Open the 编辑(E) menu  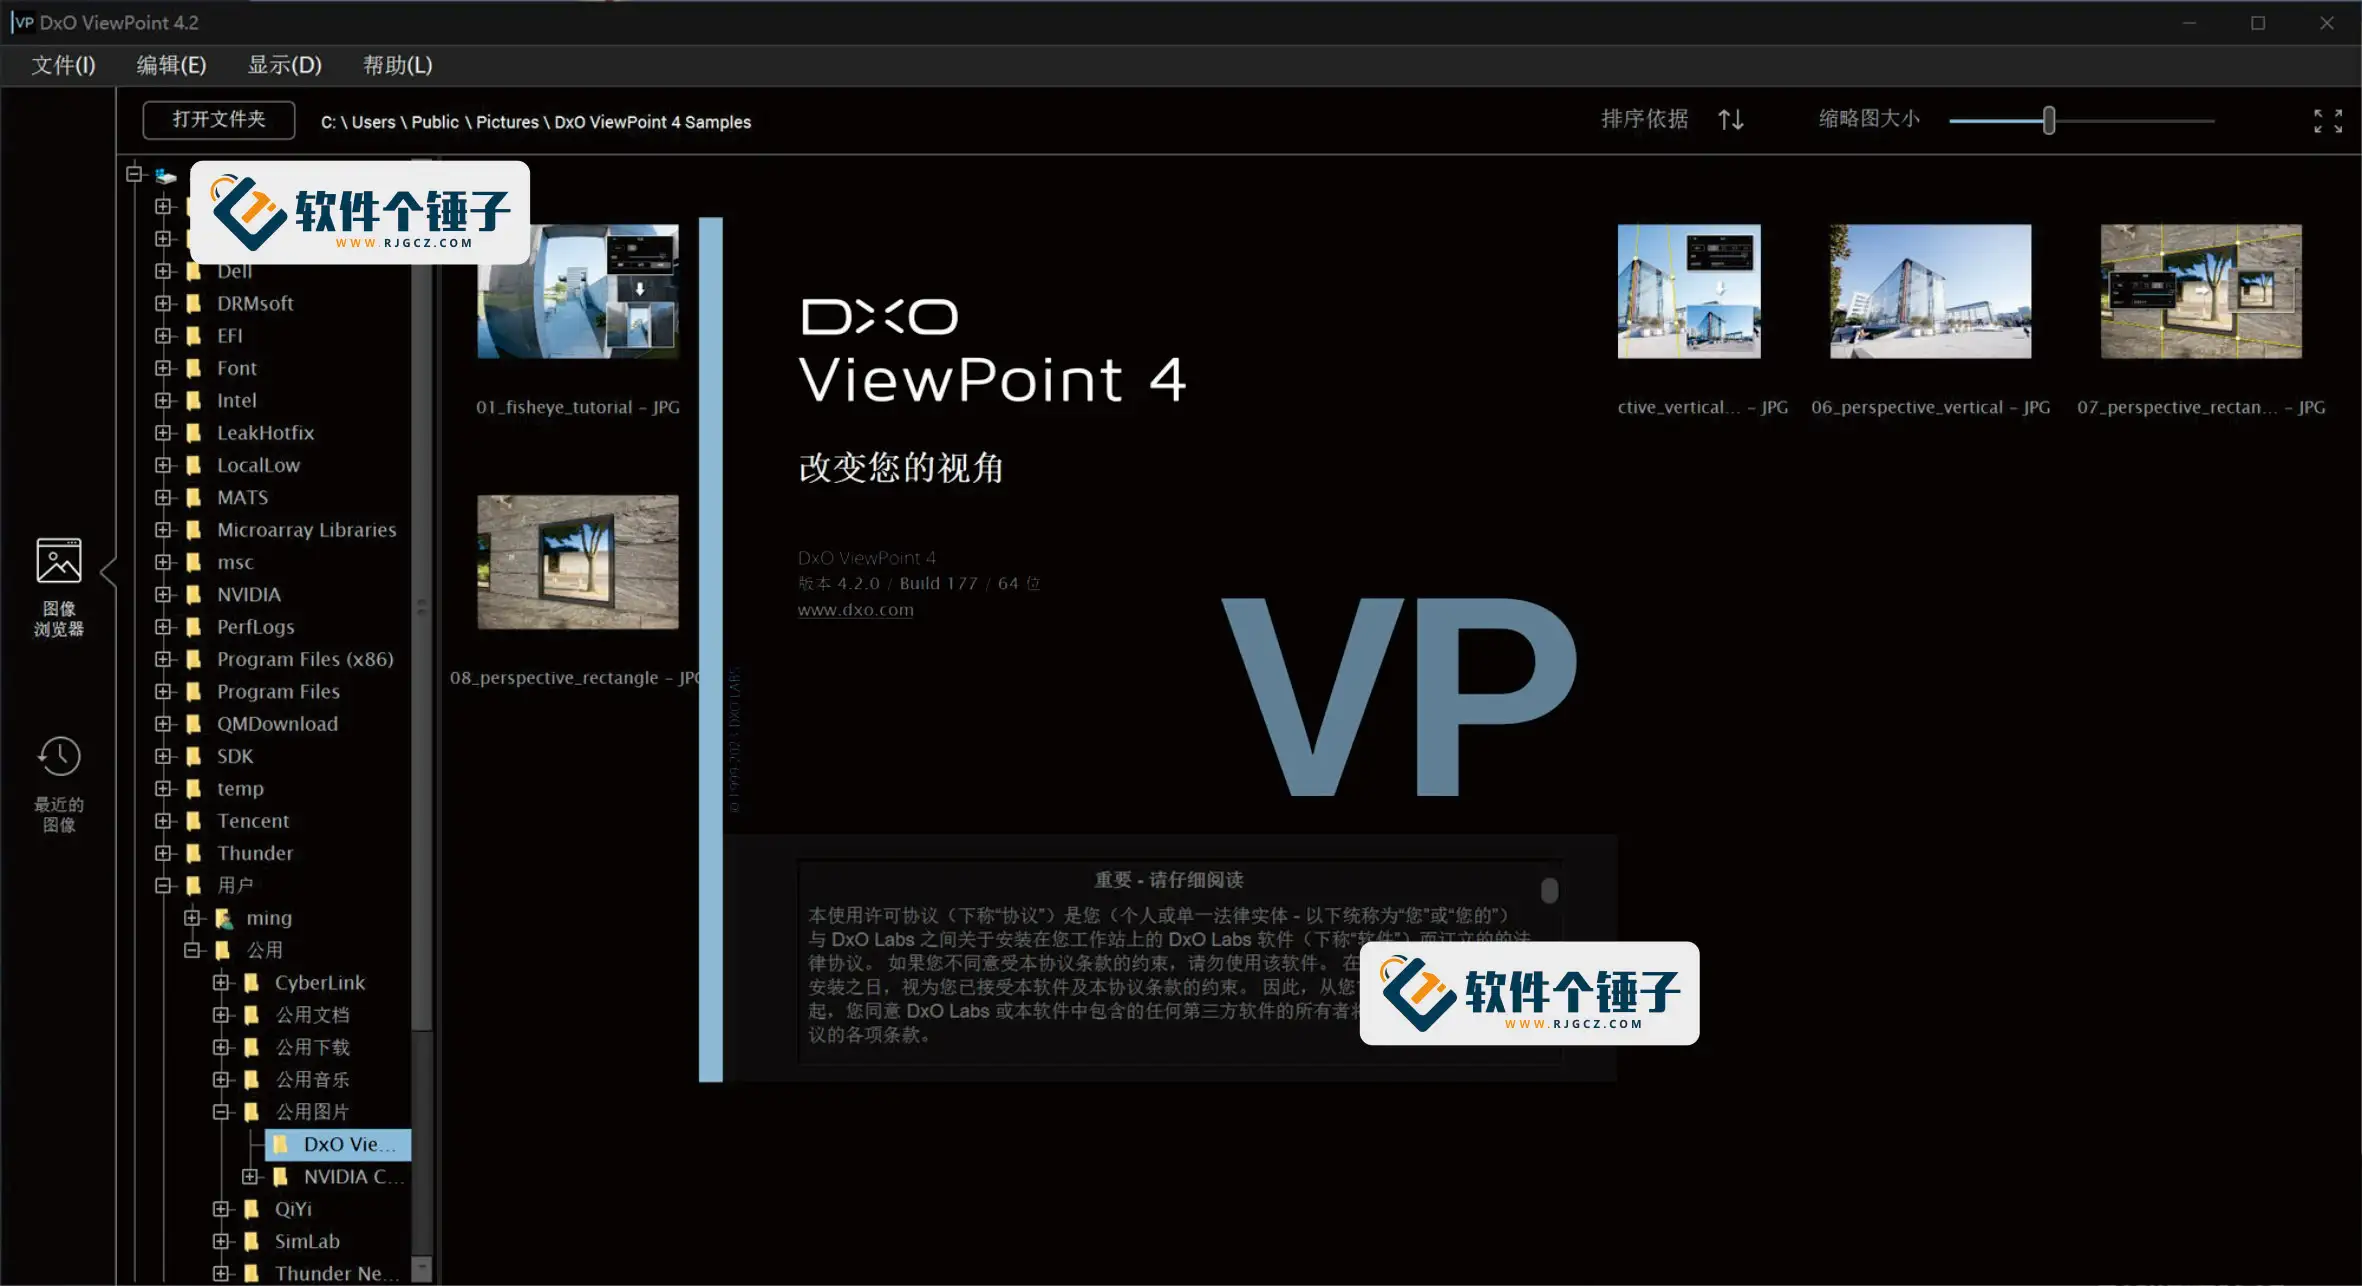(x=171, y=65)
